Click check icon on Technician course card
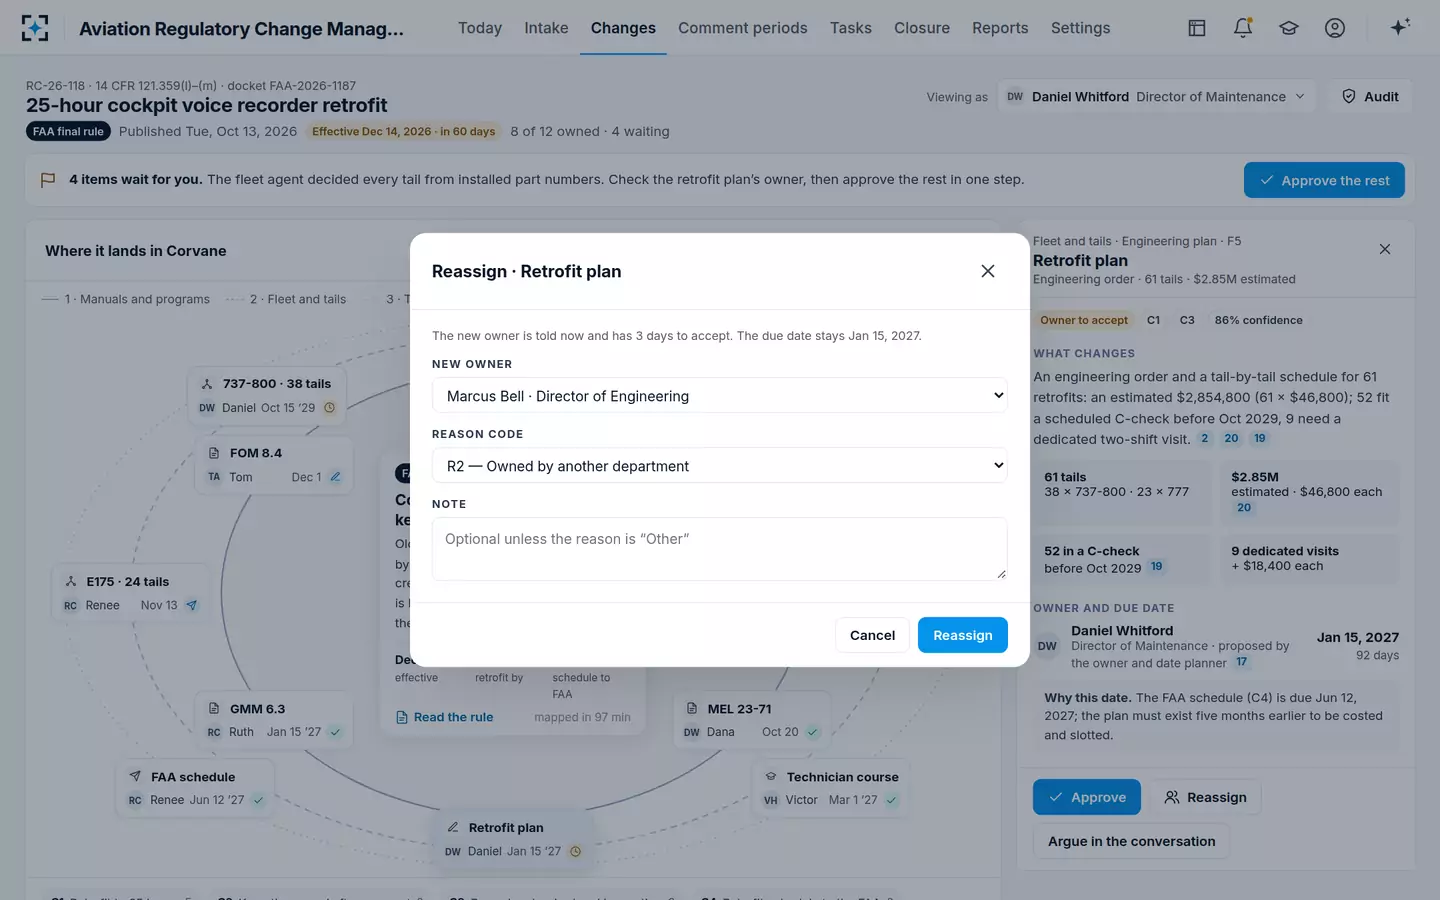 pyautogui.click(x=891, y=800)
